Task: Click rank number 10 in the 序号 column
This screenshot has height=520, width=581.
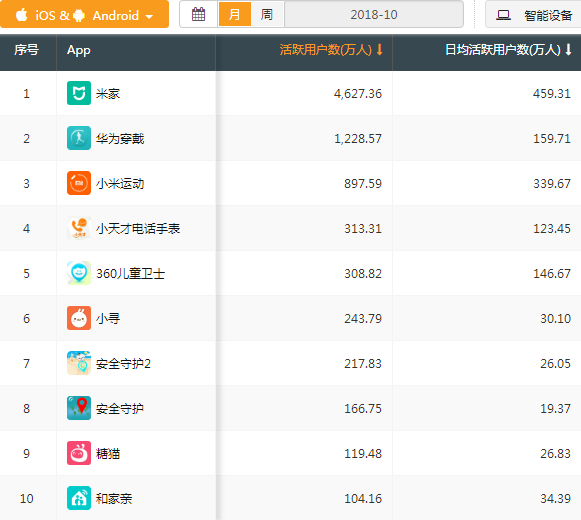Action: [26, 499]
